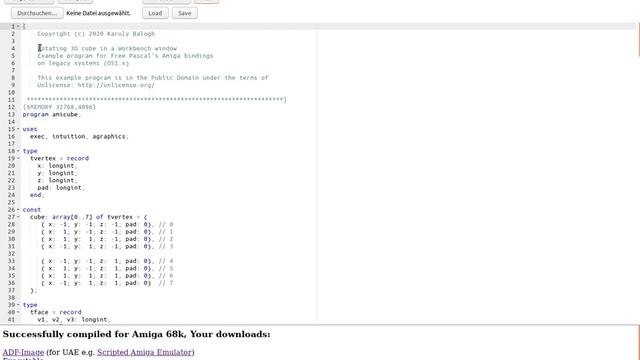Click the 'tface = record' declaration
Image resolution: width=640 pixels, height=360 pixels.
pyautogui.click(x=56, y=312)
